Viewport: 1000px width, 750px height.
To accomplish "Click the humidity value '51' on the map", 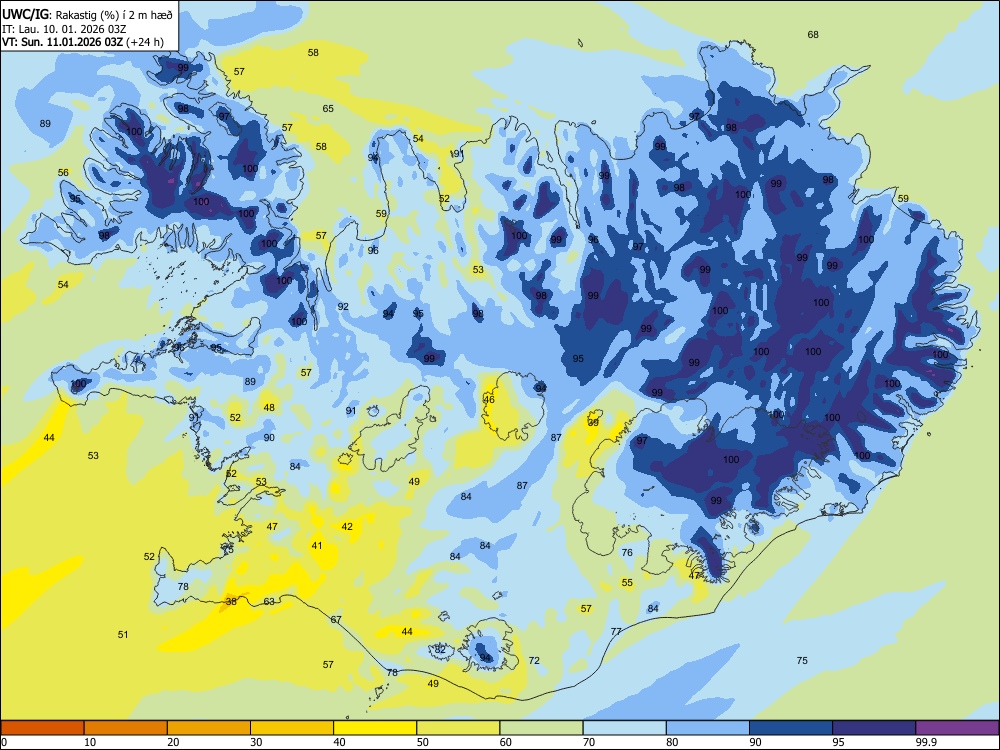I will coord(123,635).
